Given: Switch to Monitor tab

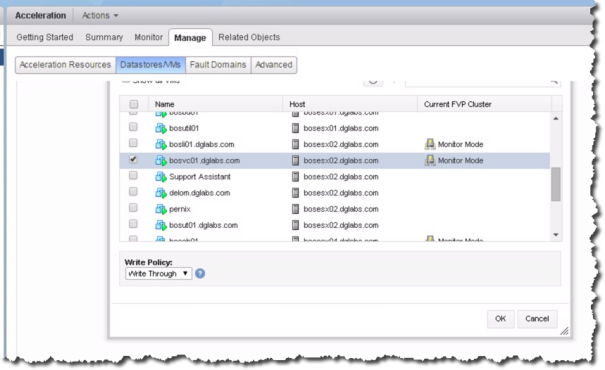Looking at the screenshot, I should [x=149, y=37].
